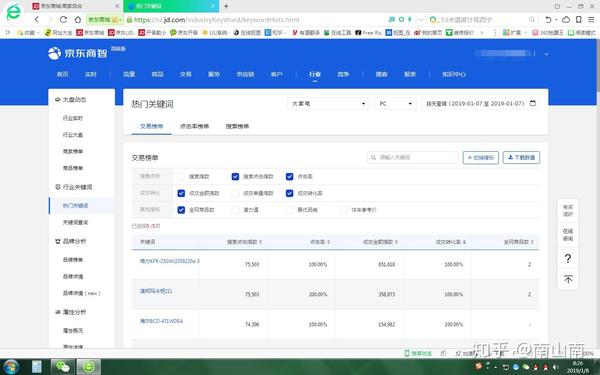Viewport: 600px width, 375px height.
Task: Click the 品牌分析 section icon
Action: [58, 241]
